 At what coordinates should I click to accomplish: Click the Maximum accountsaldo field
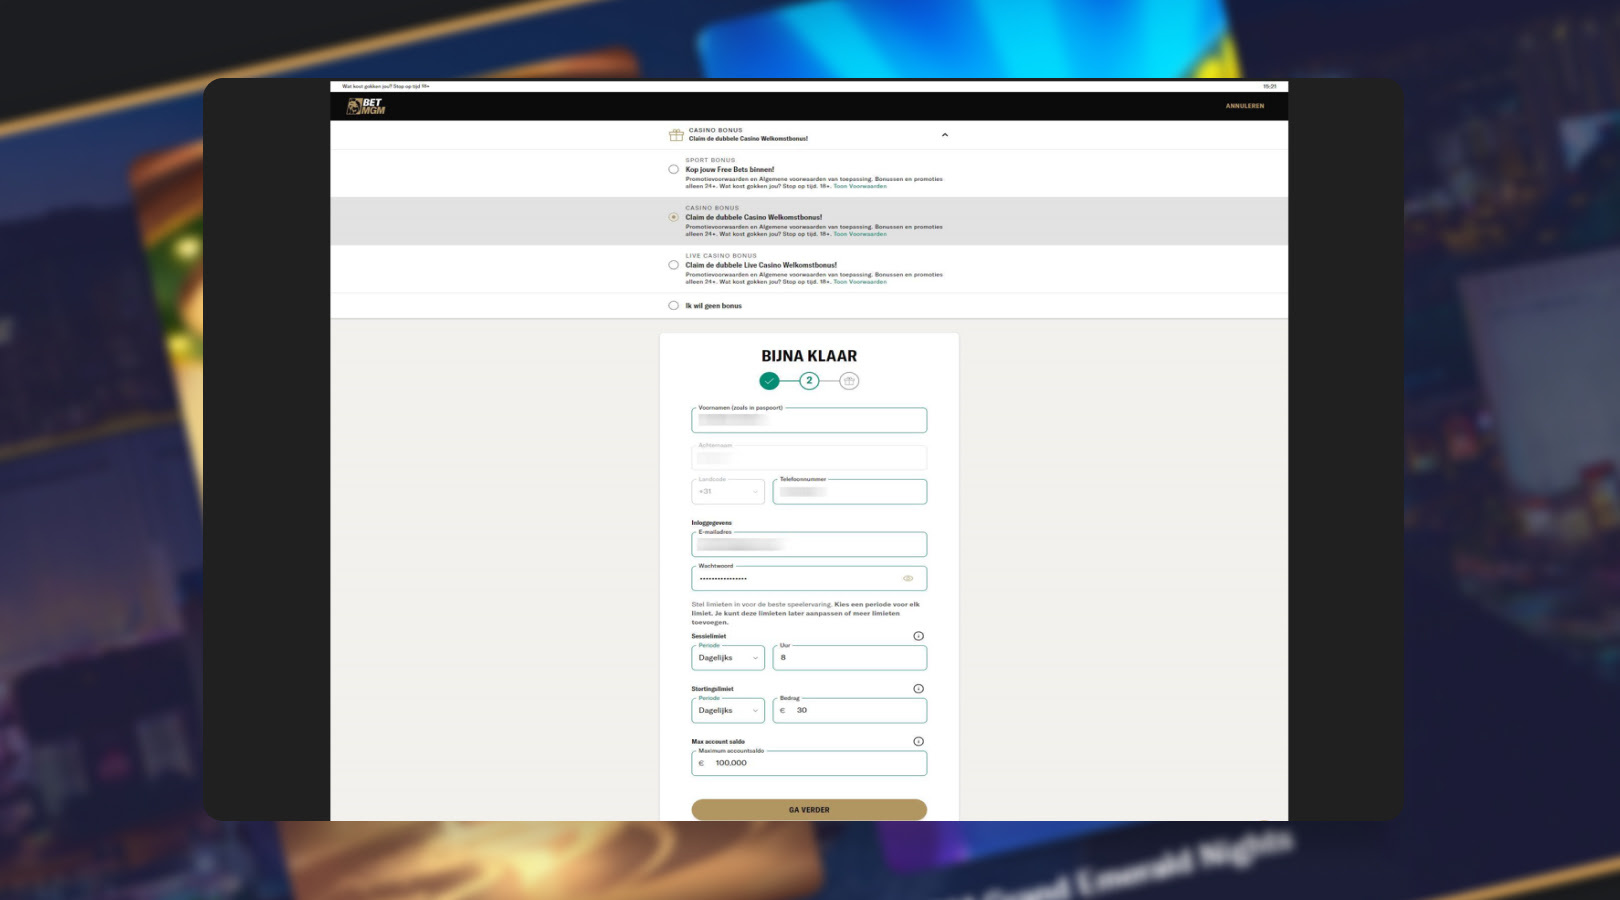click(x=809, y=763)
